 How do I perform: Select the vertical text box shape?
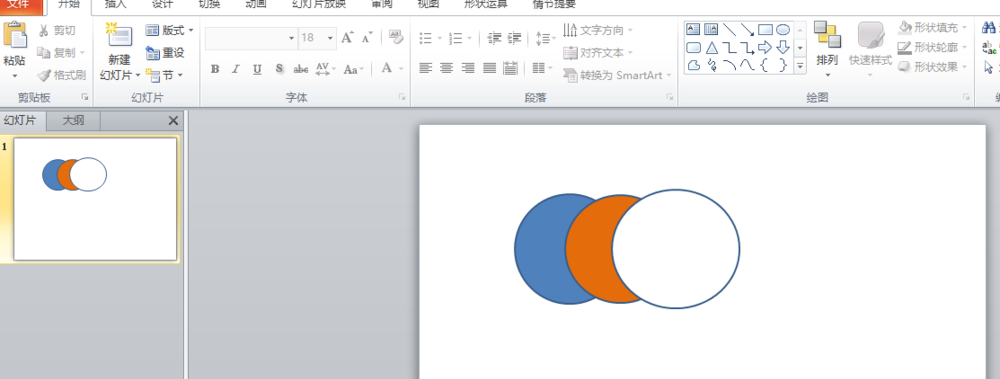point(710,29)
